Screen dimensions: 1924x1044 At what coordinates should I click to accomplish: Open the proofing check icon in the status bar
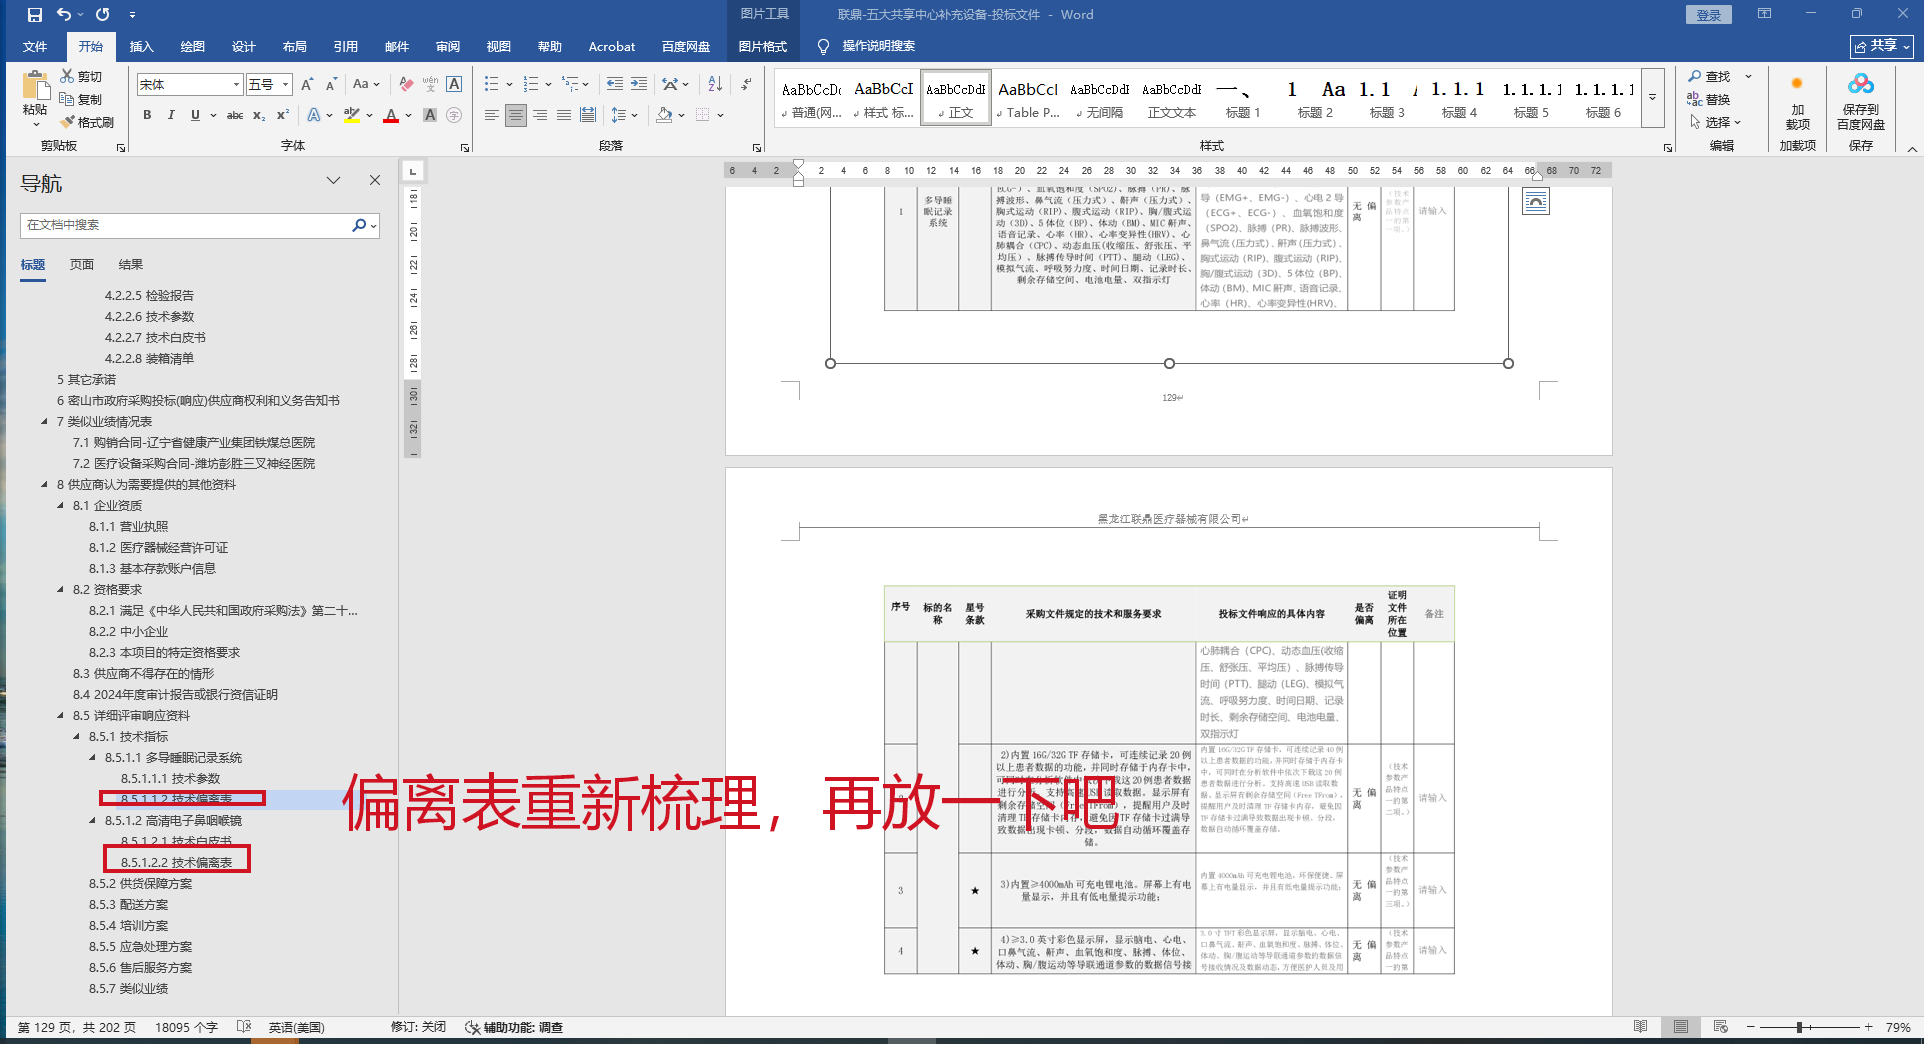244,1027
